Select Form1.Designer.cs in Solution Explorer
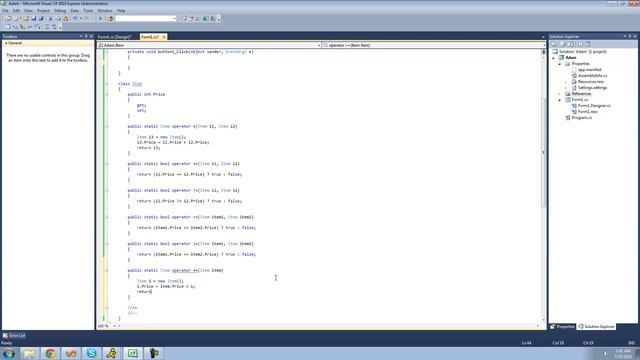Image resolution: width=640 pixels, height=360 pixels. point(594,106)
